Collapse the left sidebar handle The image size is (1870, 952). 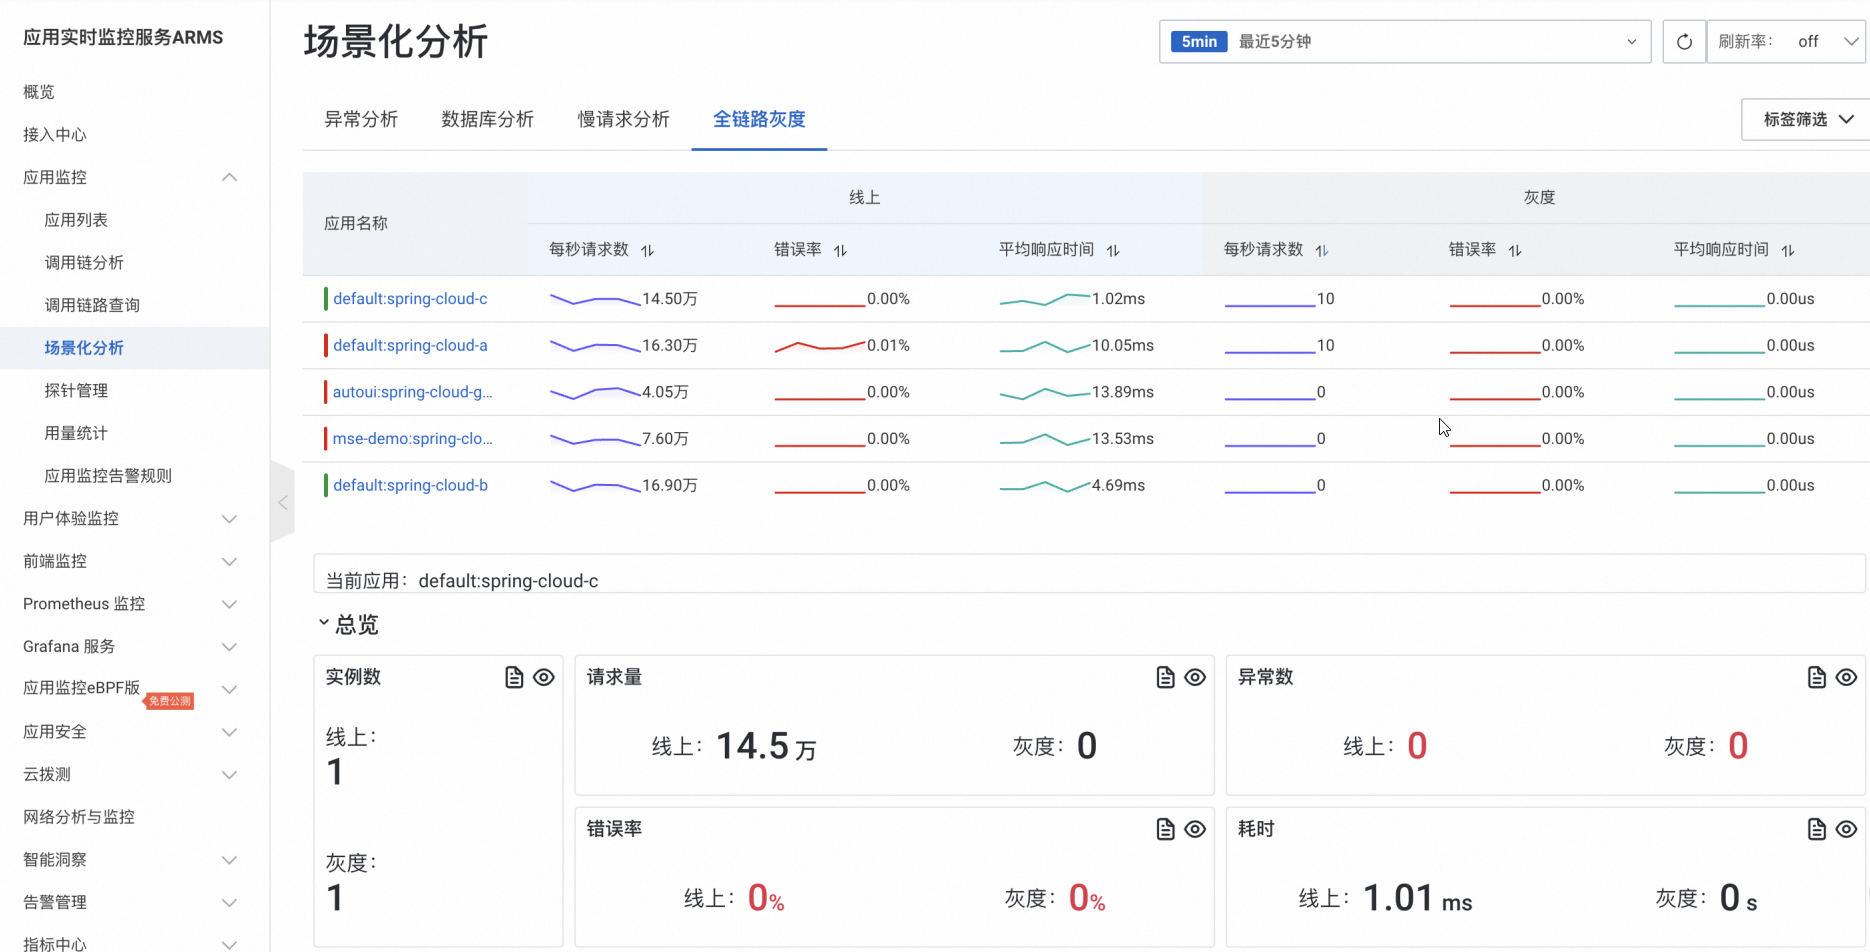pos(282,502)
